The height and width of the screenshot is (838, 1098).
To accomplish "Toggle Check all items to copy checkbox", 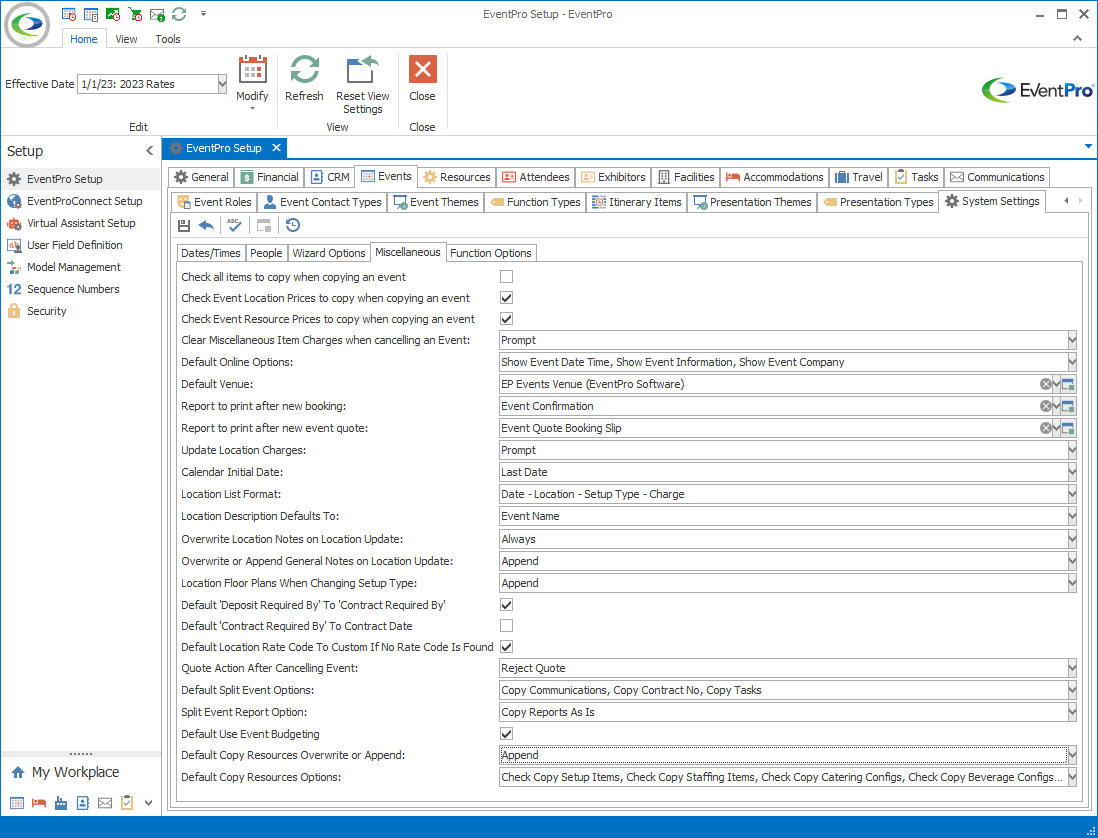I will 506,277.
